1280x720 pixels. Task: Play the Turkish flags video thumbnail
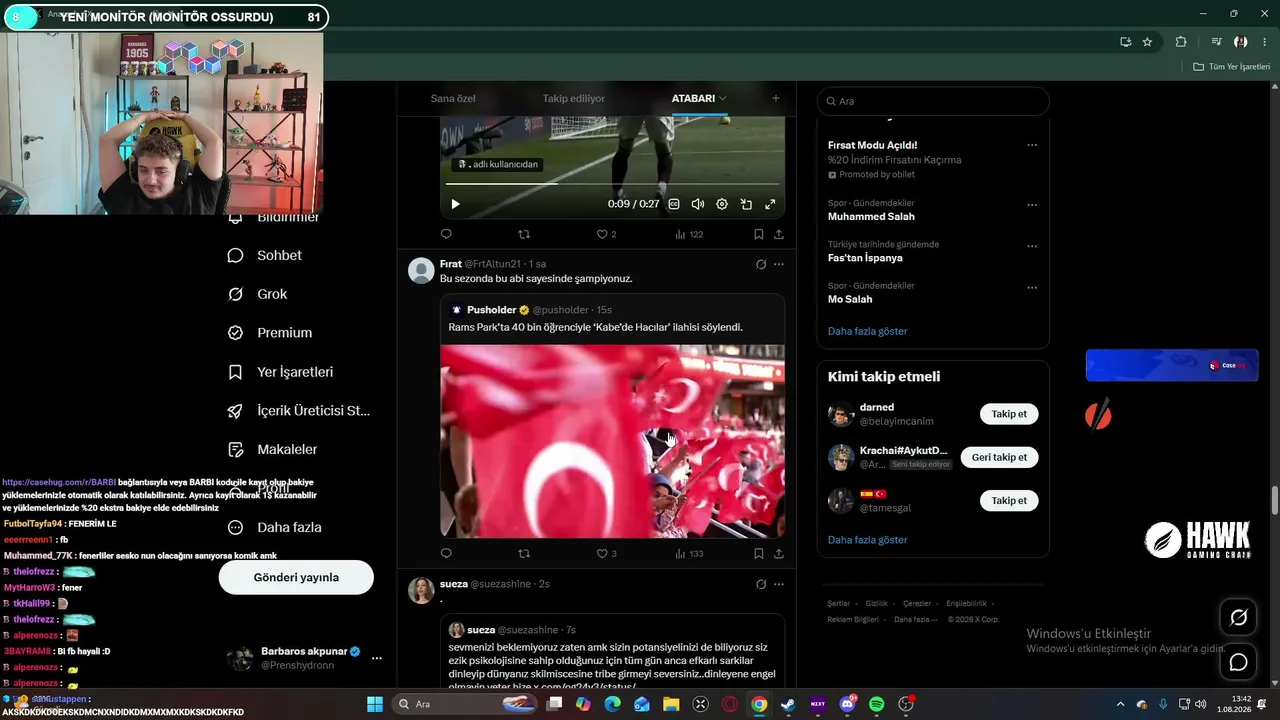pos(612,441)
